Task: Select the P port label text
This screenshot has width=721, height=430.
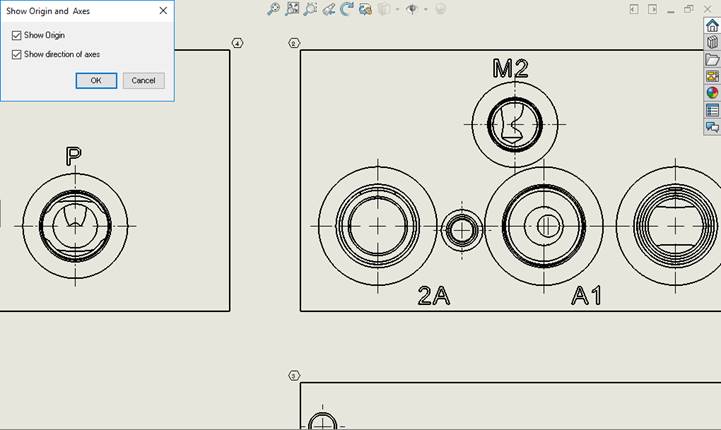Action: click(74, 156)
